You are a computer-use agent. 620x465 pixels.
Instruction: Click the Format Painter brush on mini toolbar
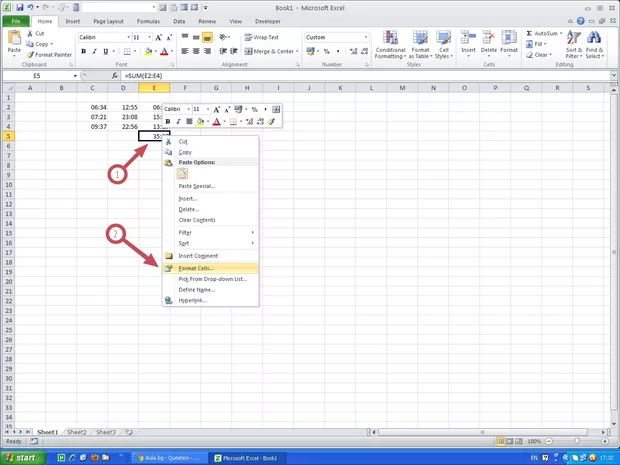point(271,122)
